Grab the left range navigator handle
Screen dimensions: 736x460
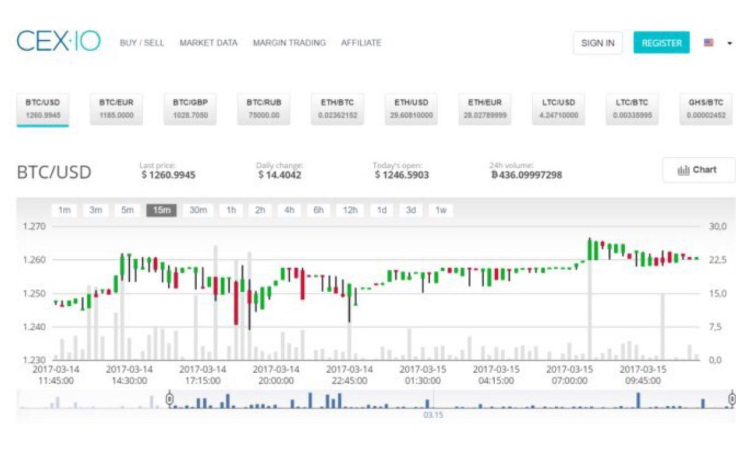[x=169, y=399]
